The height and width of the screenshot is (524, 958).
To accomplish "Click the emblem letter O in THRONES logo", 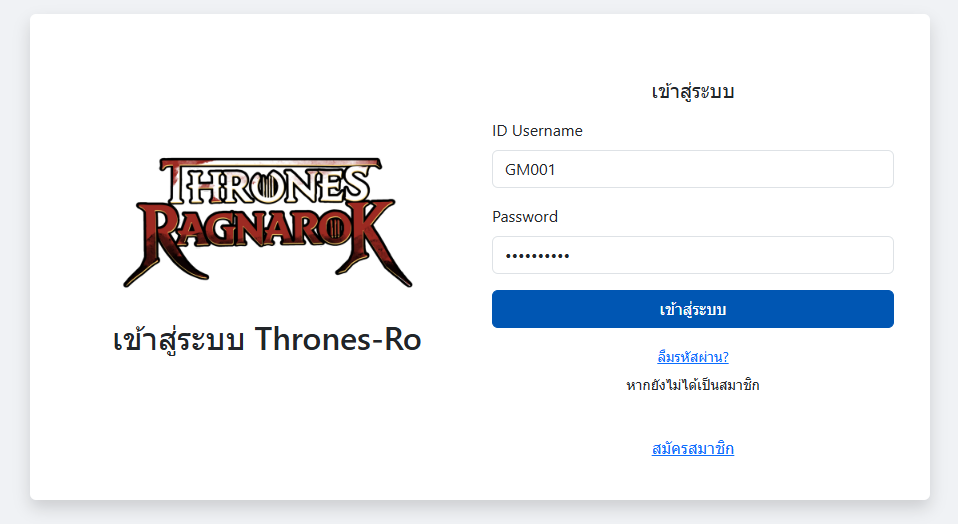I will coord(267,183).
